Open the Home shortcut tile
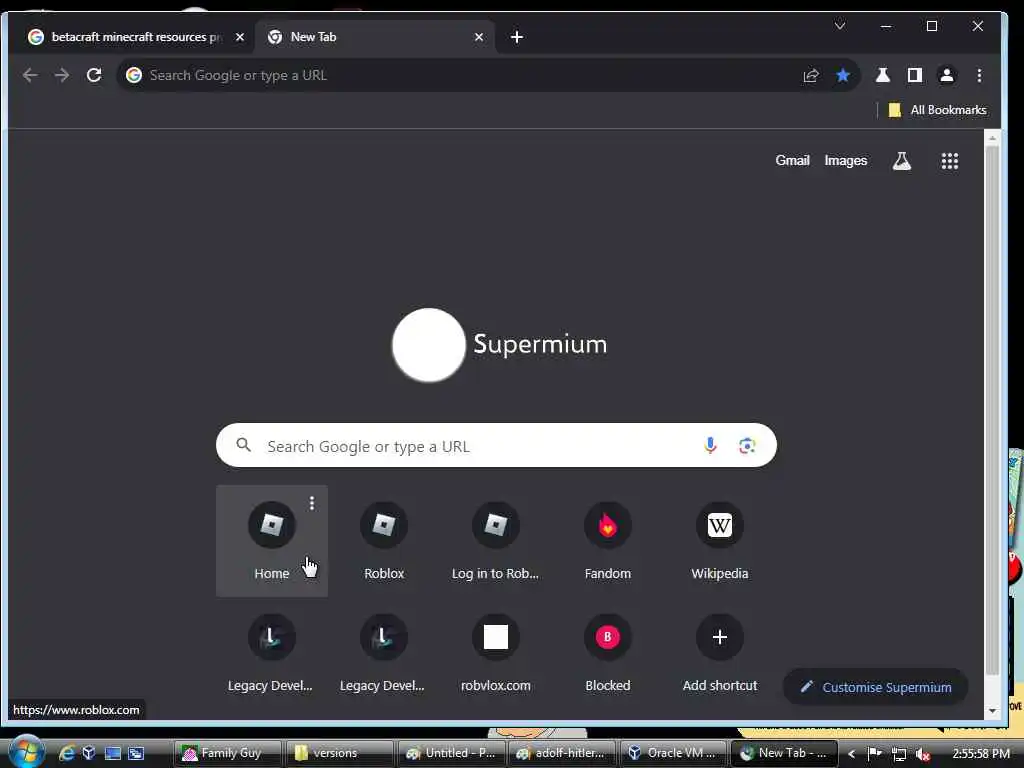Screen dimensions: 1024x768 pos(272,541)
